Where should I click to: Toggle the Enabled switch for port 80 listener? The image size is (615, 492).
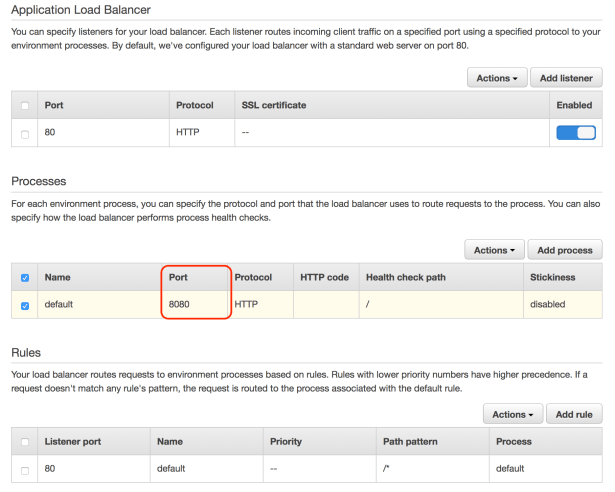click(575, 132)
